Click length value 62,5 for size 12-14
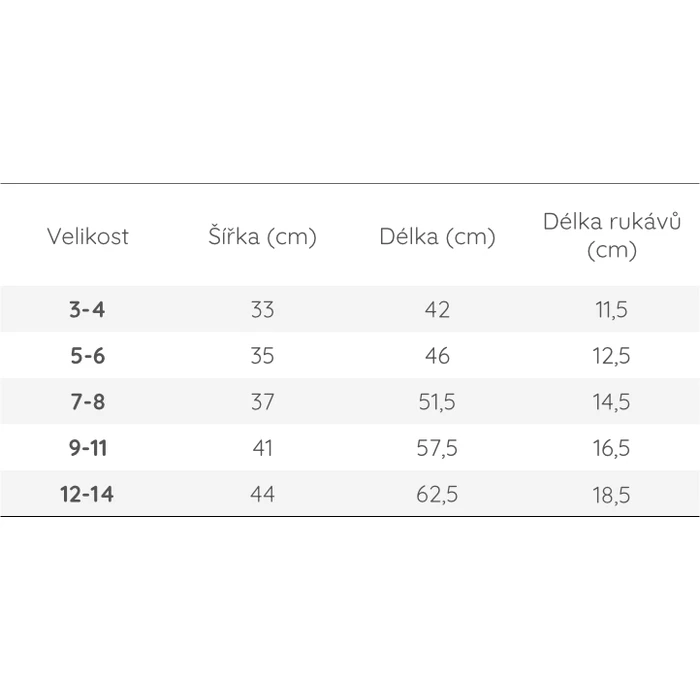The image size is (700, 700). point(437,494)
